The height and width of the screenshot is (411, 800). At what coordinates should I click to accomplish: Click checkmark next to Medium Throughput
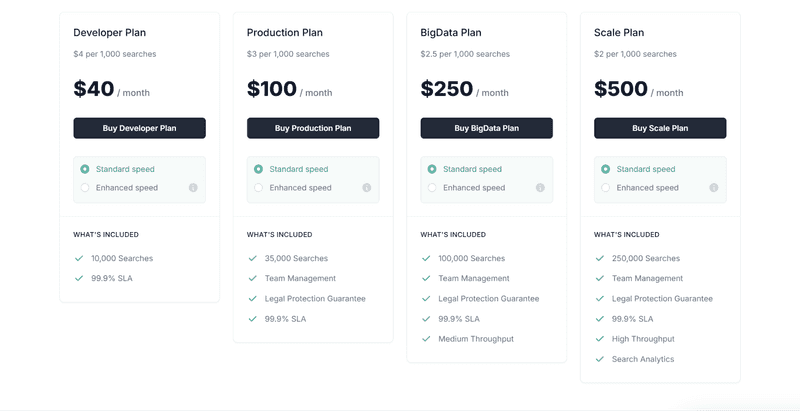[426, 339]
